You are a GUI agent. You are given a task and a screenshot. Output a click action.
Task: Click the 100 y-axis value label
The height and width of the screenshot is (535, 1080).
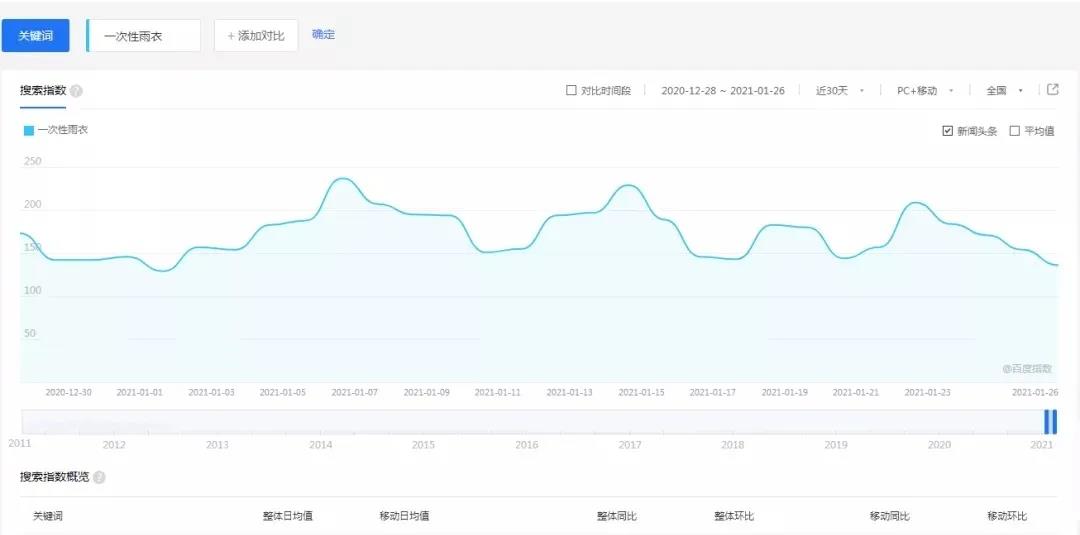32,291
